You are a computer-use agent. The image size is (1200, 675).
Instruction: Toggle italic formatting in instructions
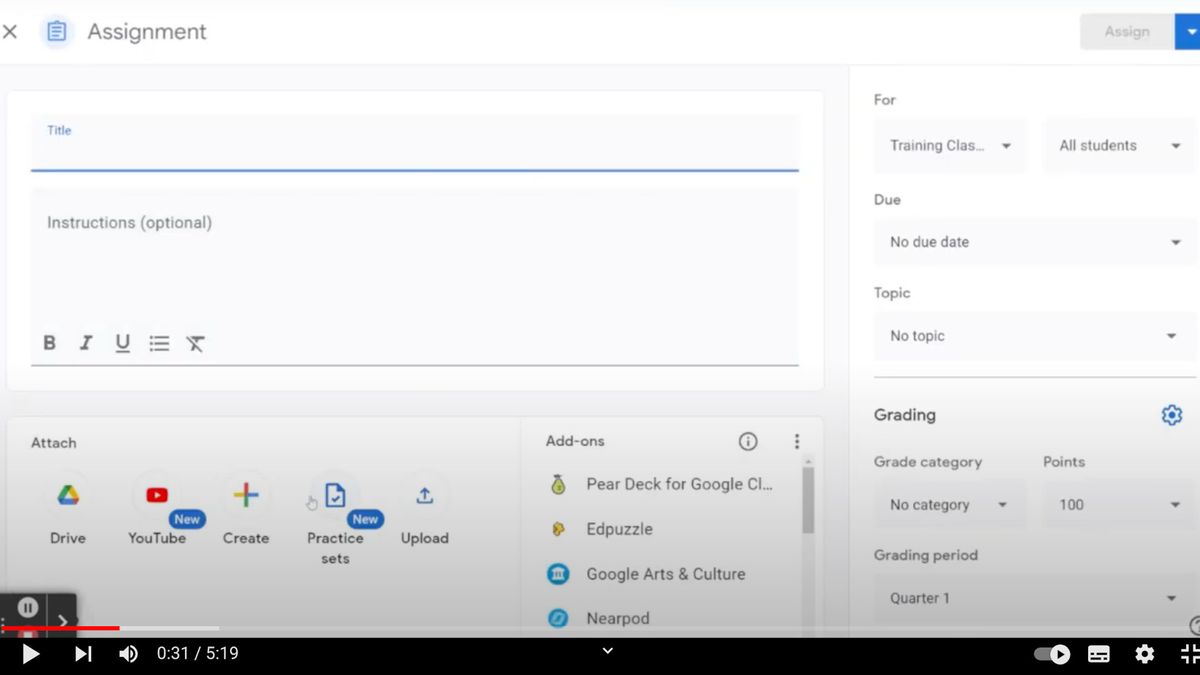pyautogui.click(x=86, y=343)
